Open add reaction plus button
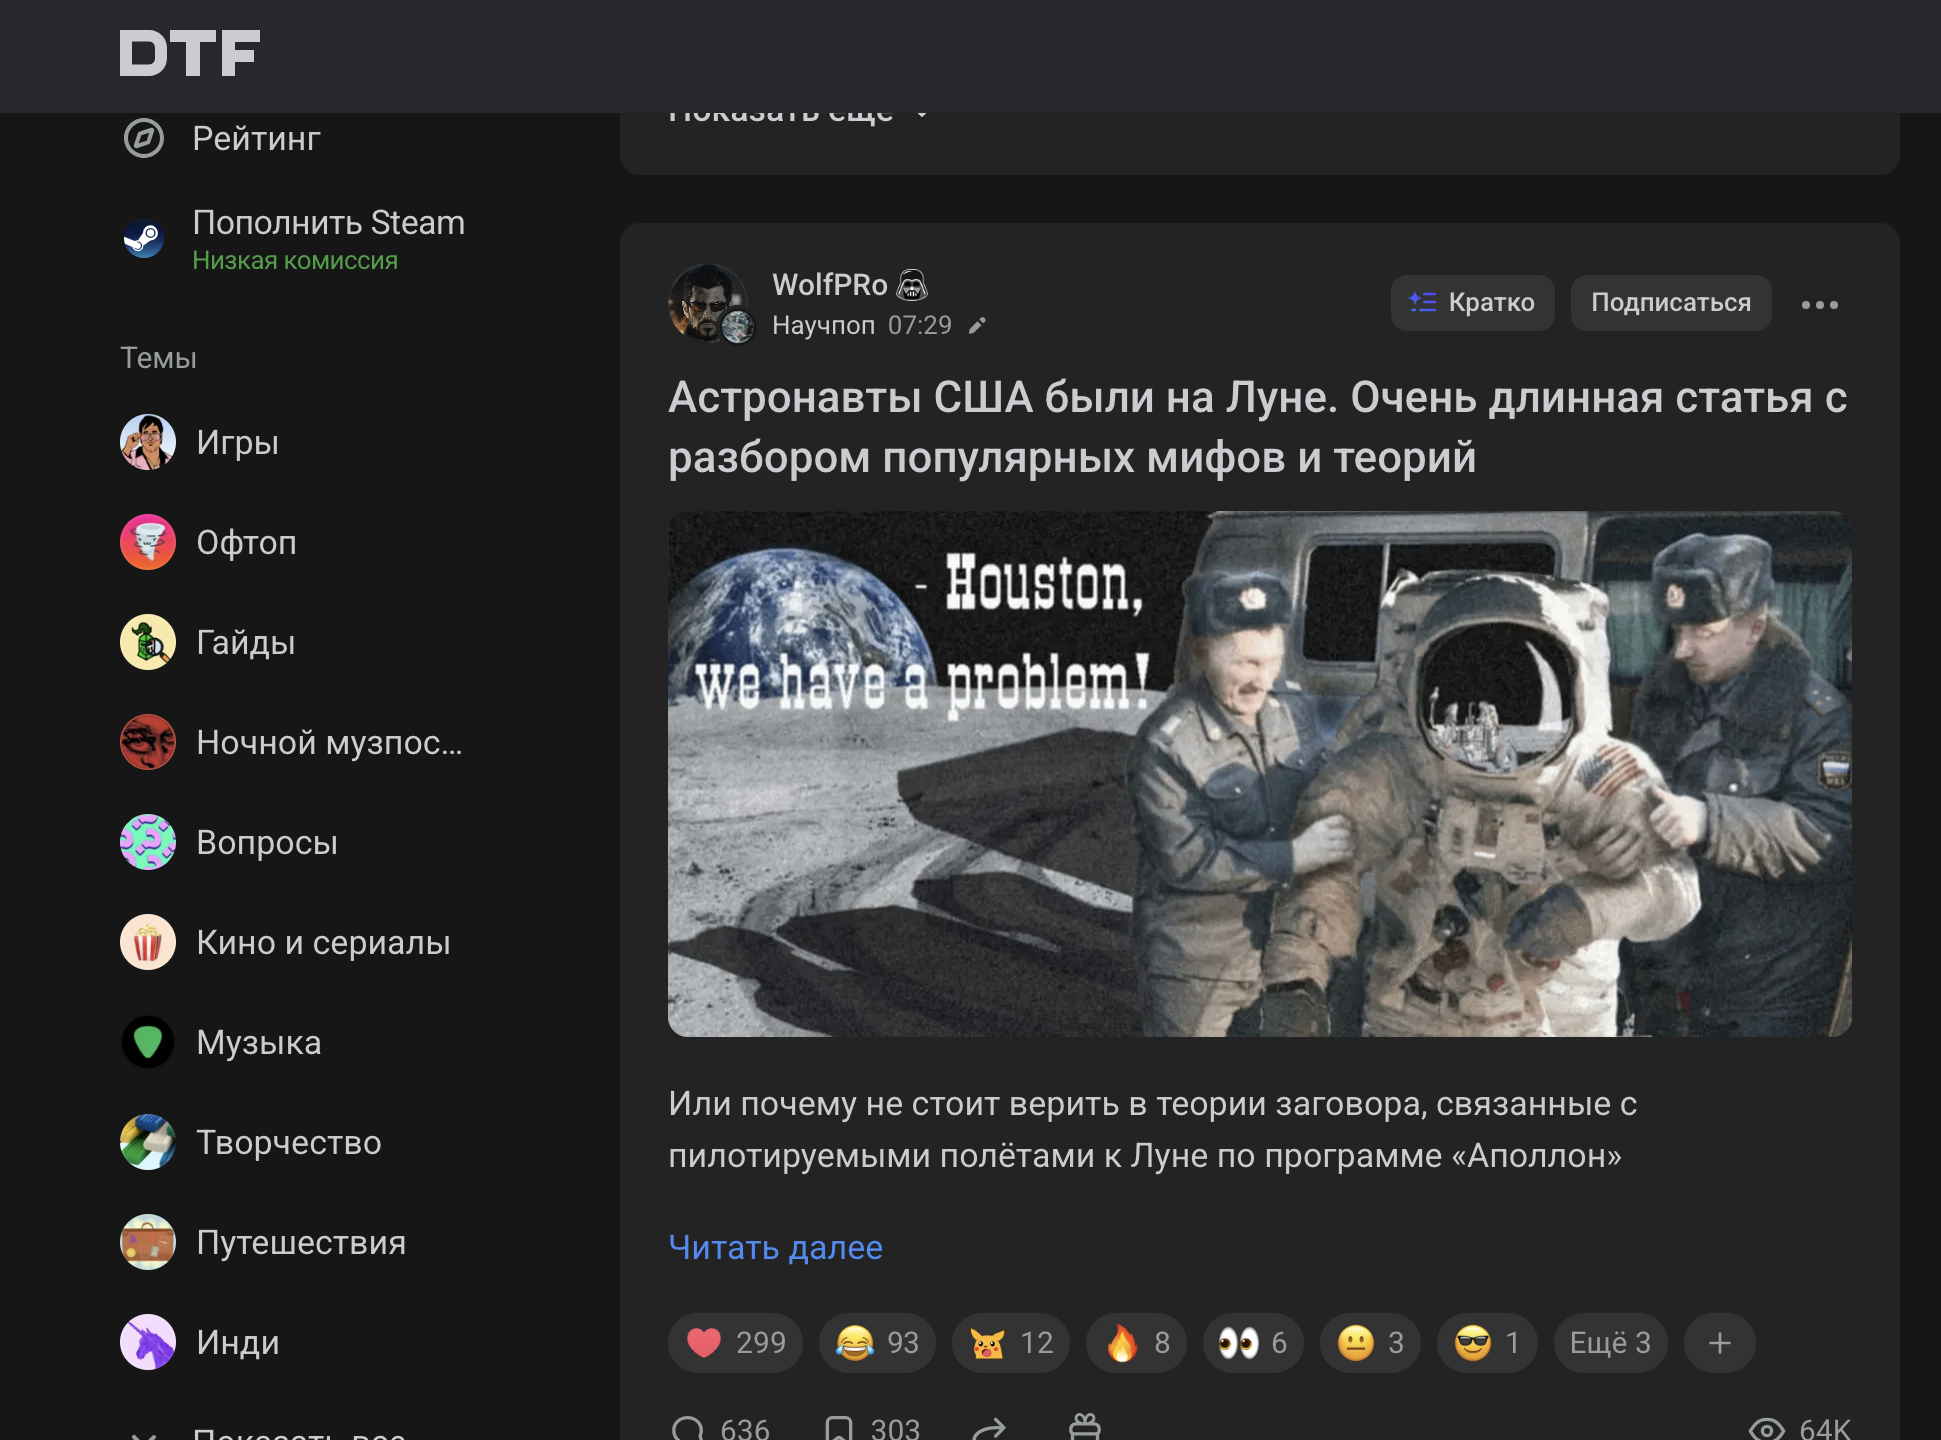 pos(1719,1342)
